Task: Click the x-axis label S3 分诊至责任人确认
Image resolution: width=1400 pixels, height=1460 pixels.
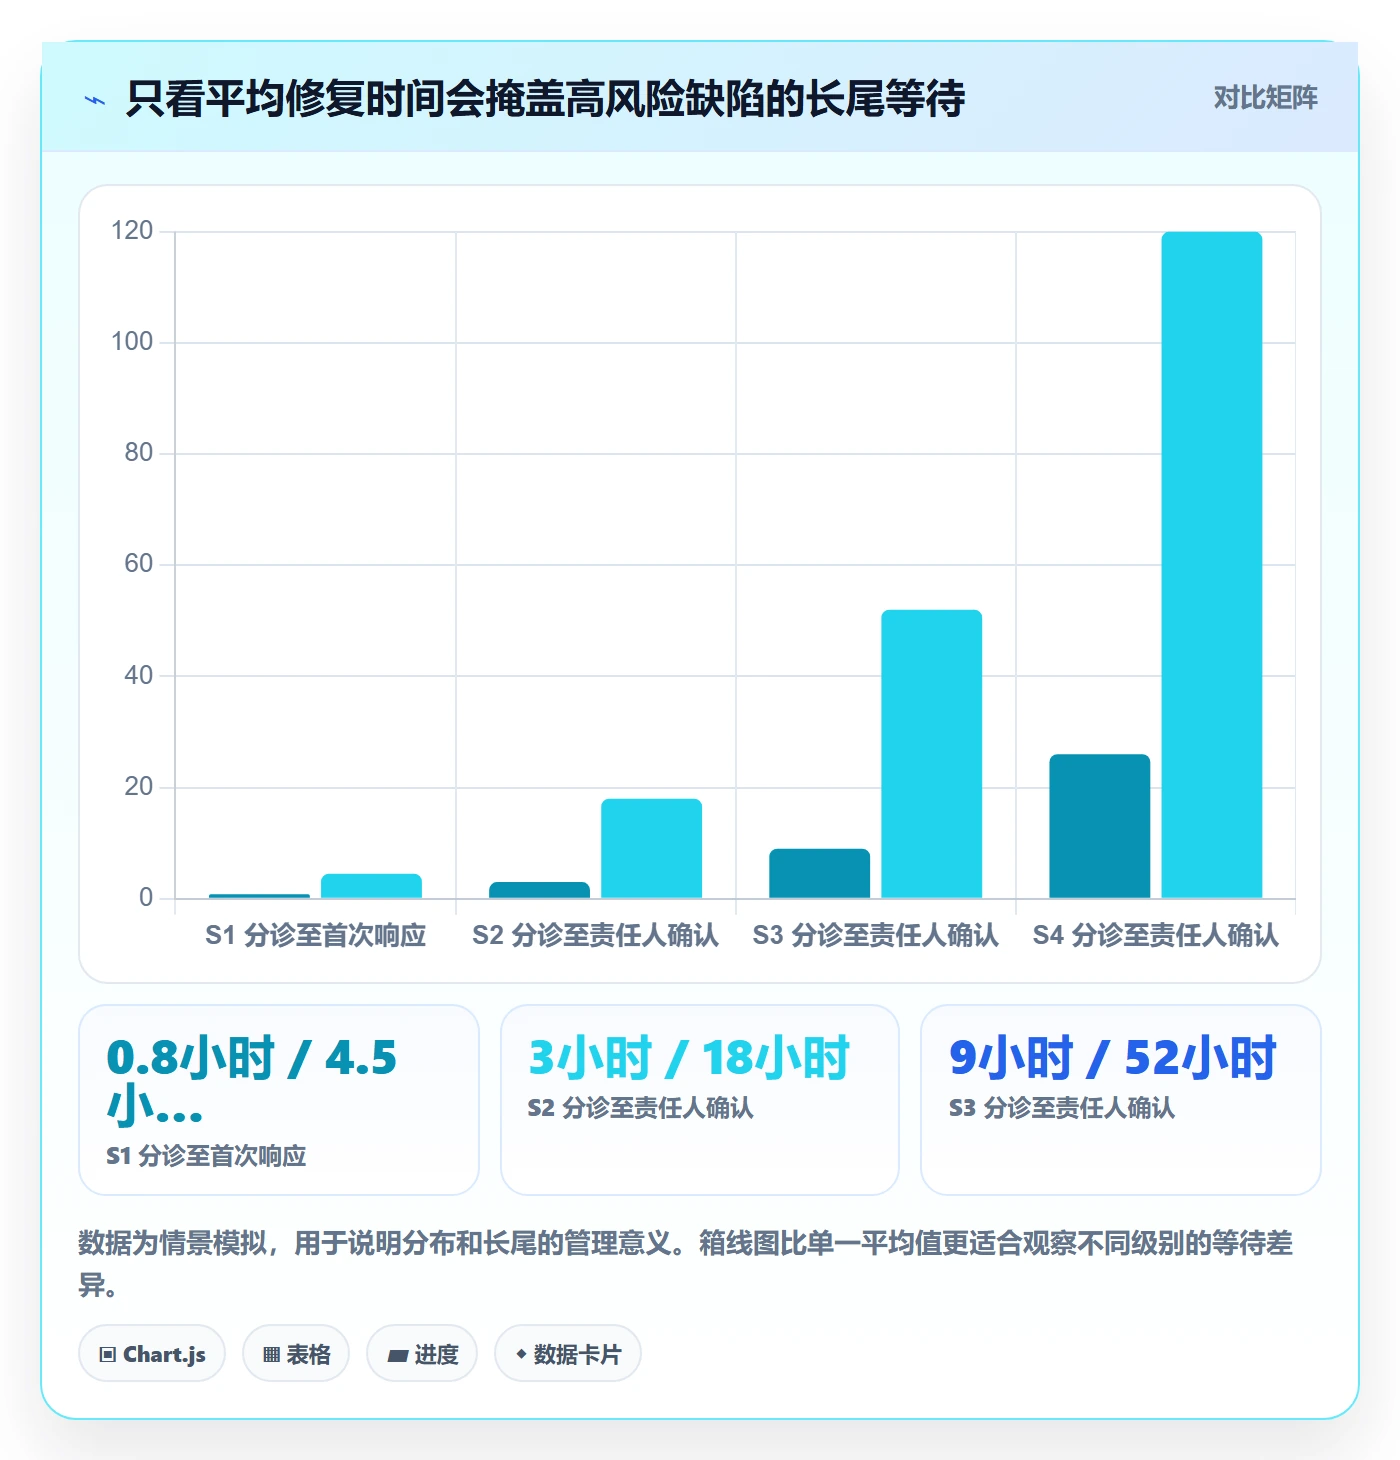Action: (x=876, y=935)
